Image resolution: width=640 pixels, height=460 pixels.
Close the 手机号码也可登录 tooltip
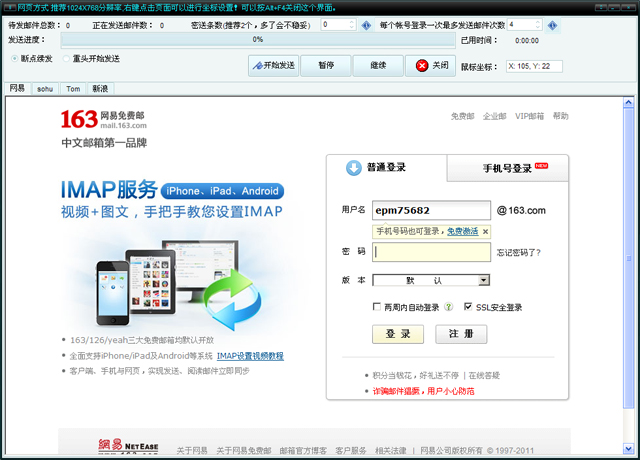[x=485, y=232]
